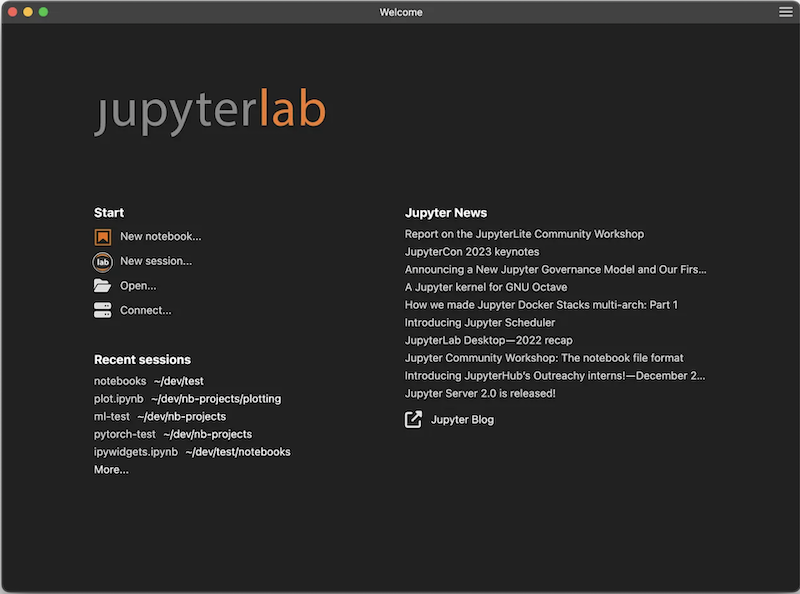Screen dimensions: 800x594
Task: Click the Open folder icon
Action: tap(103, 285)
